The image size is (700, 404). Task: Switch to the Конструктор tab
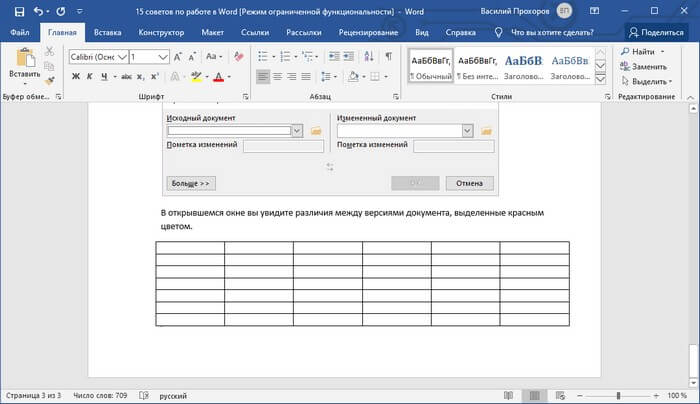pyautogui.click(x=161, y=33)
